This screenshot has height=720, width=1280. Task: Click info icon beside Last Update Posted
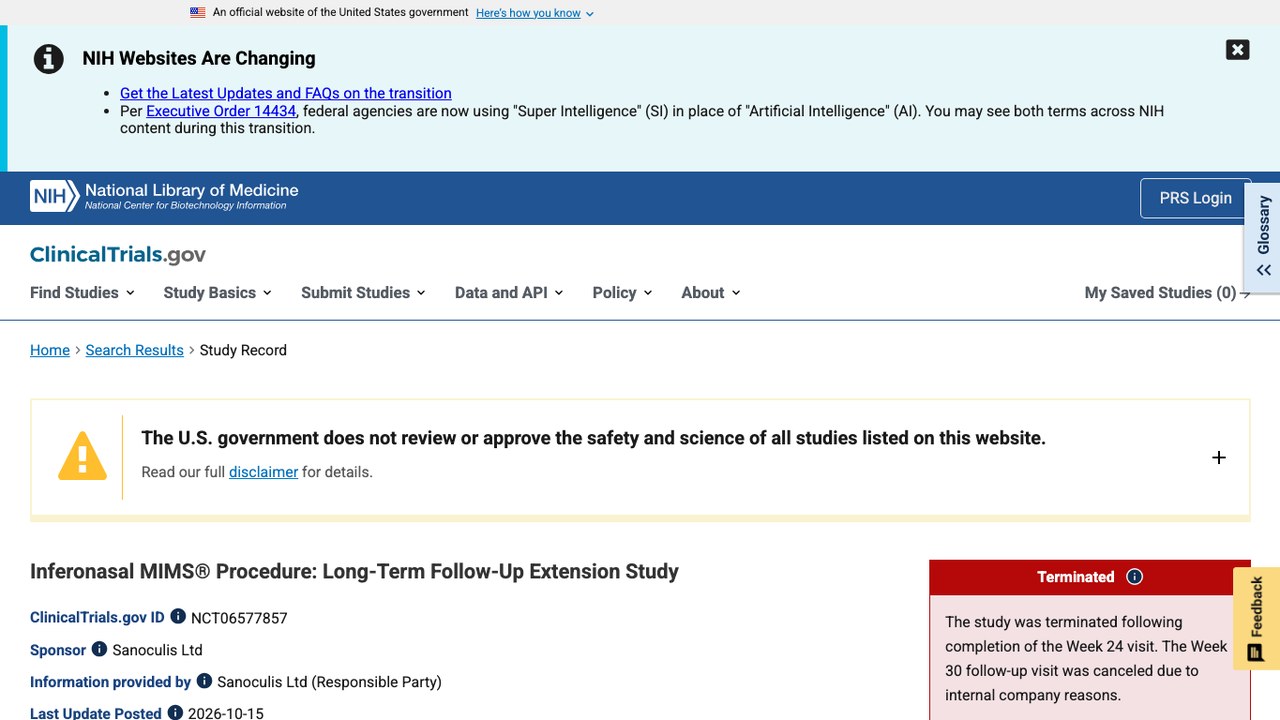(175, 713)
